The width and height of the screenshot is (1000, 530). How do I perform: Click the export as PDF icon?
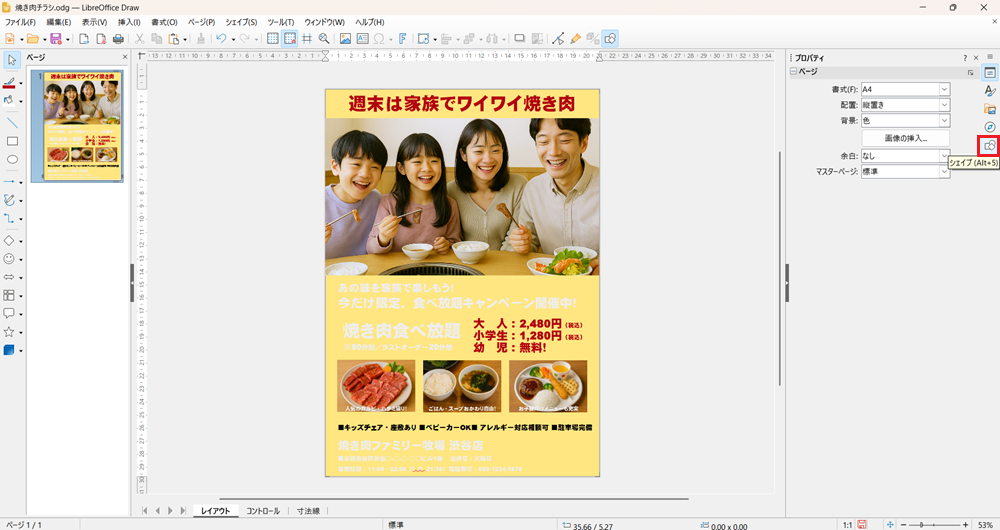pyautogui.click(x=101, y=39)
